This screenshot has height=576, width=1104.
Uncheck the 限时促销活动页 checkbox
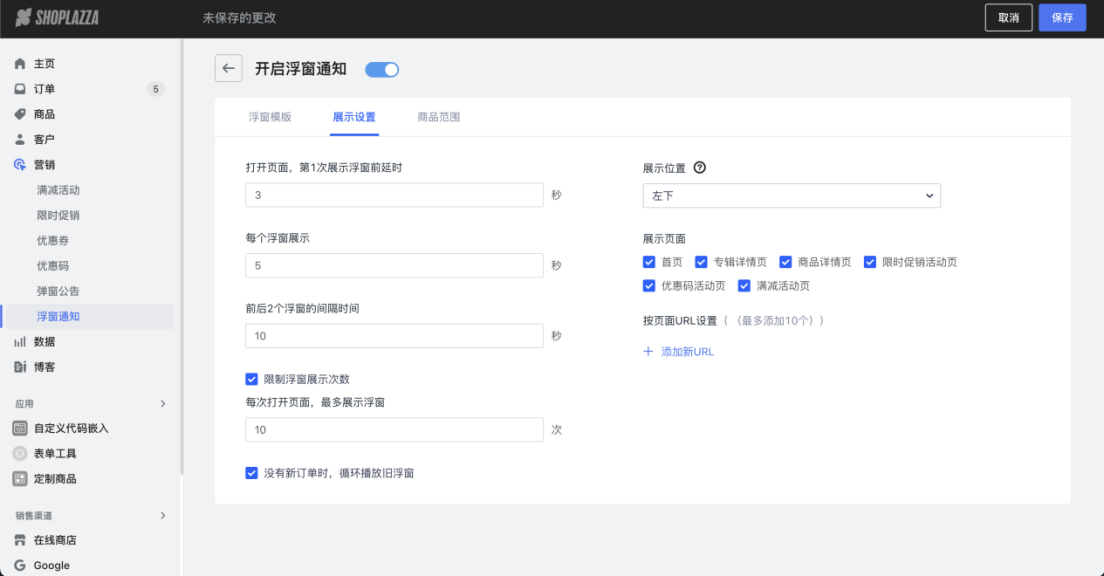point(870,262)
